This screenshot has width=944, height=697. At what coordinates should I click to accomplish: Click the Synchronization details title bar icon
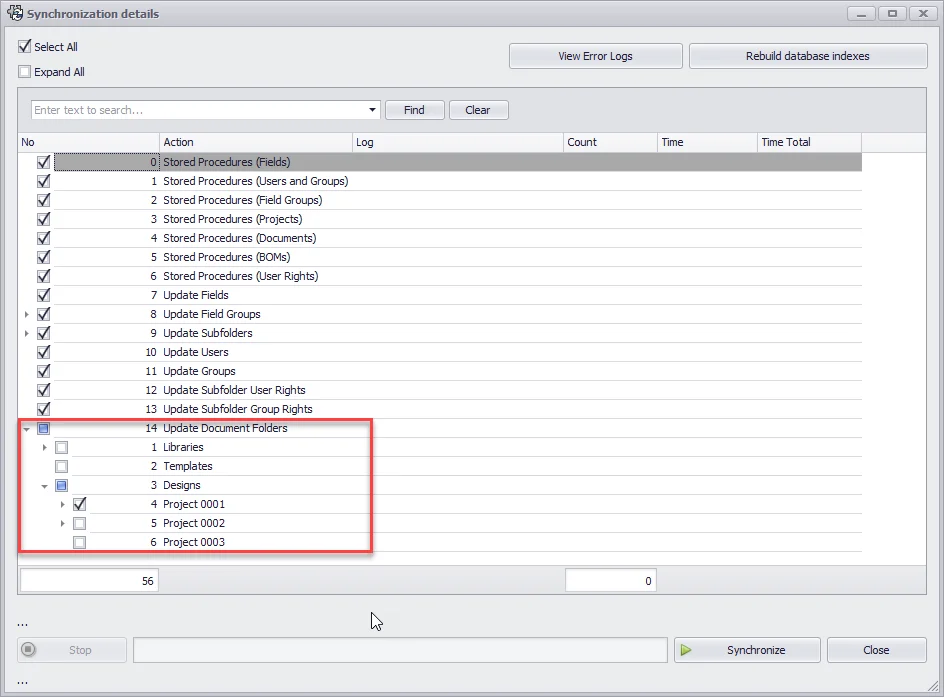click(14, 14)
